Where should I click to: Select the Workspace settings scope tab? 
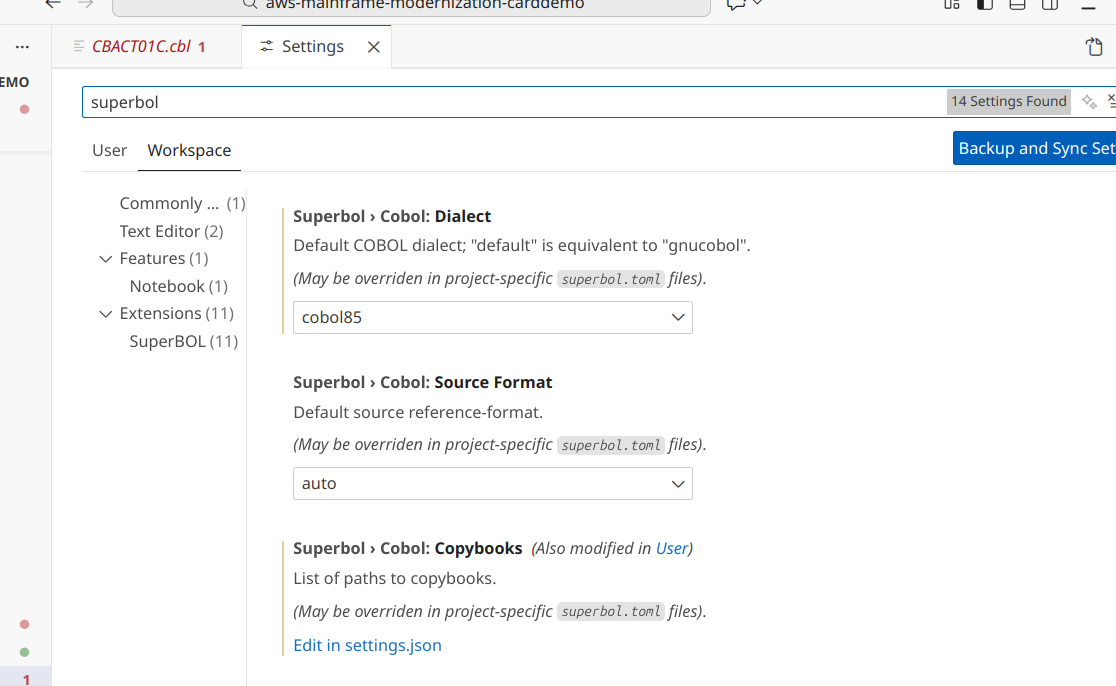coord(189,150)
